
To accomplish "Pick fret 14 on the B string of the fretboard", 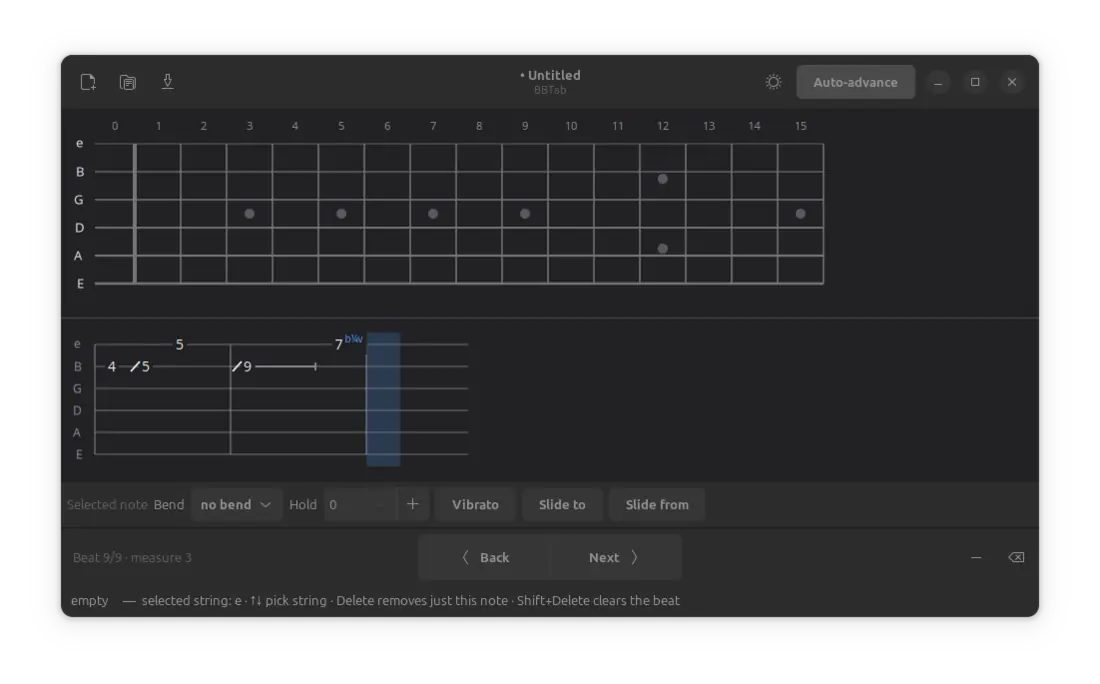I will pyautogui.click(x=754, y=172).
